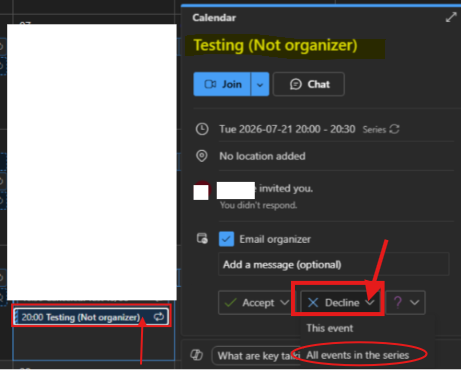Click the Add a message (optional) field
This screenshot has height=370, width=461.
[x=333, y=264]
